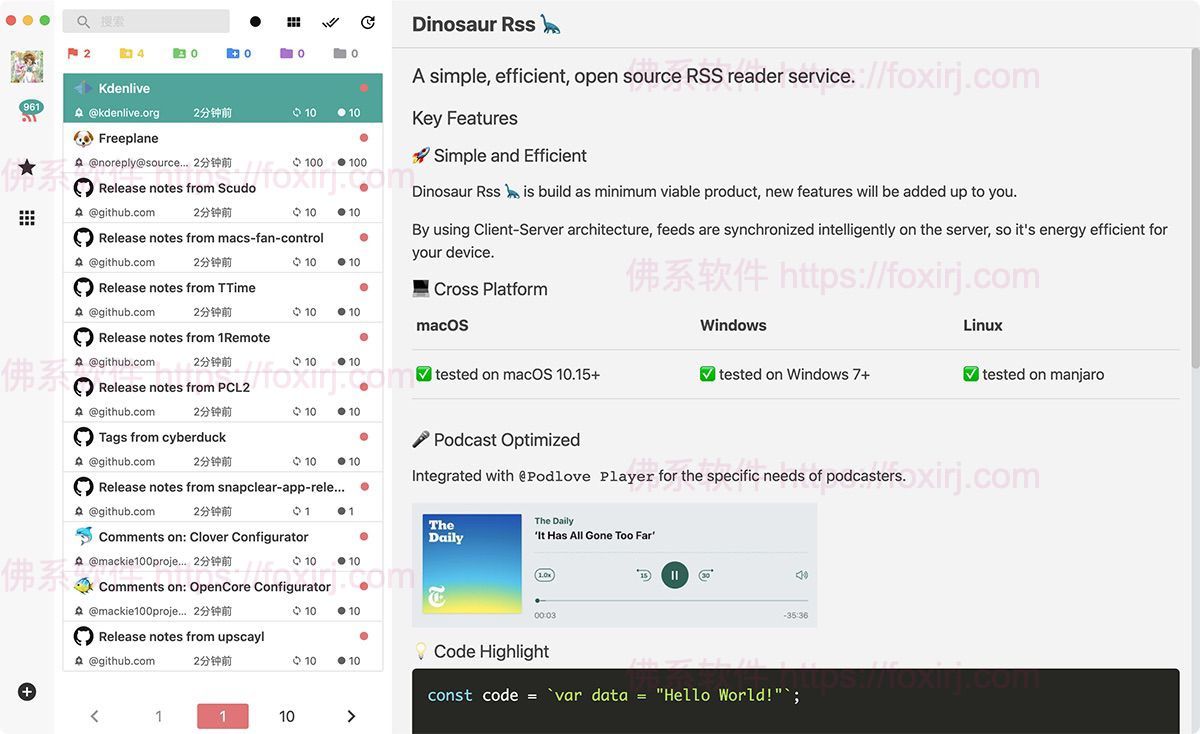The width and height of the screenshot is (1200, 734).
Task: Open the starred items in sidebar
Action: (x=27, y=167)
